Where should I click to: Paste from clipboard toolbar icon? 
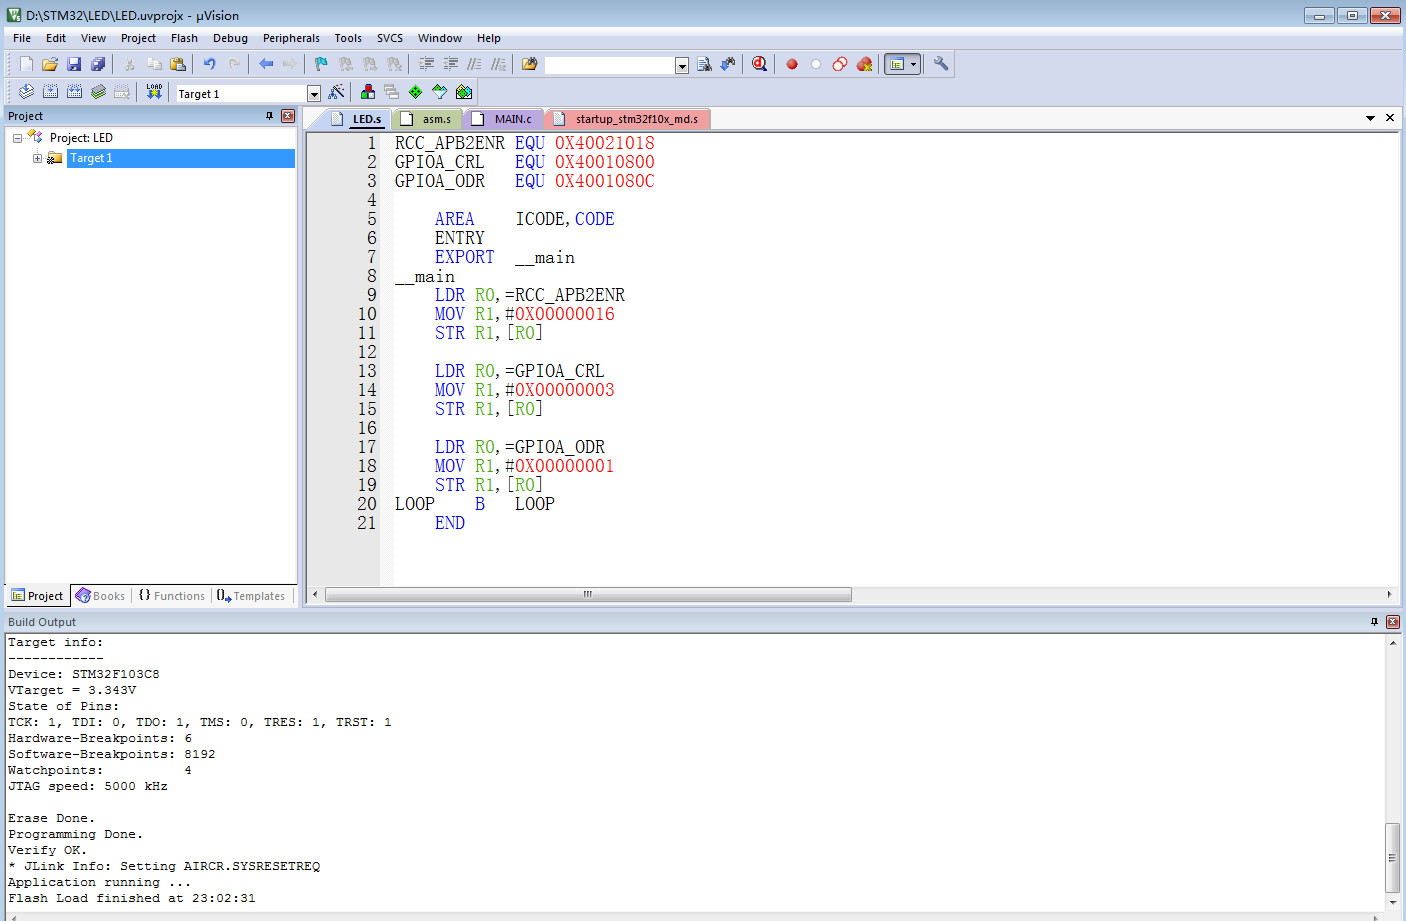[178, 64]
